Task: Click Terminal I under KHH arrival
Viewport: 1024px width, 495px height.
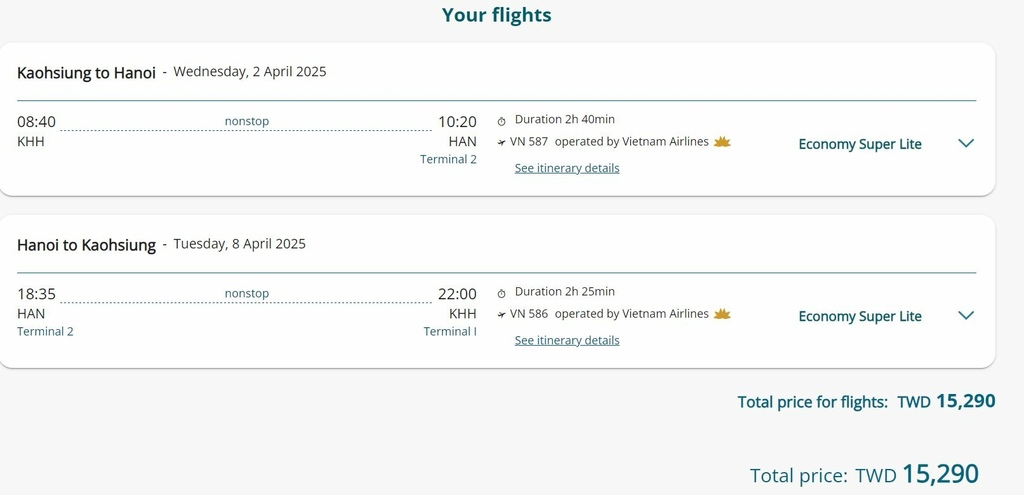Action: pos(450,332)
